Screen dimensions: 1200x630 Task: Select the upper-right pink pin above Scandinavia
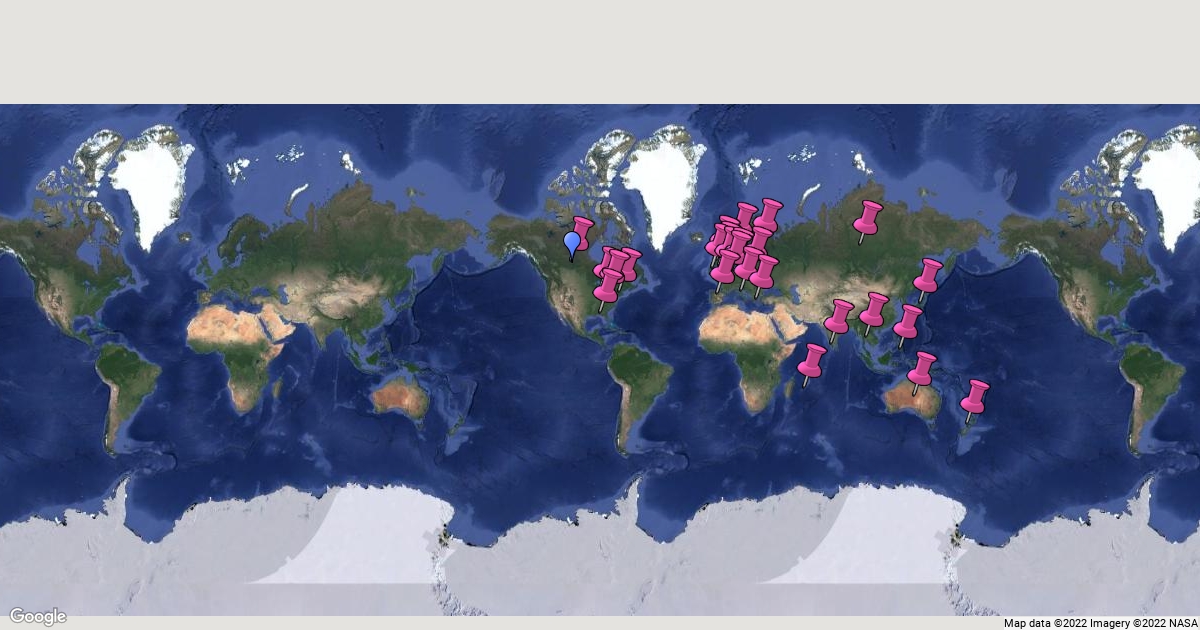pos(767,217)
